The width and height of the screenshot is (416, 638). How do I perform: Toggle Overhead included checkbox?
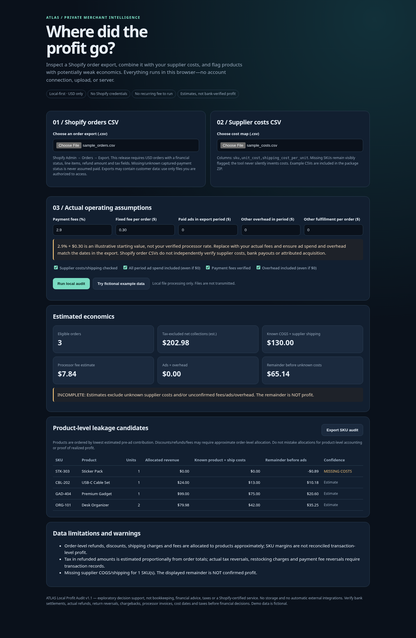[258, 268]
